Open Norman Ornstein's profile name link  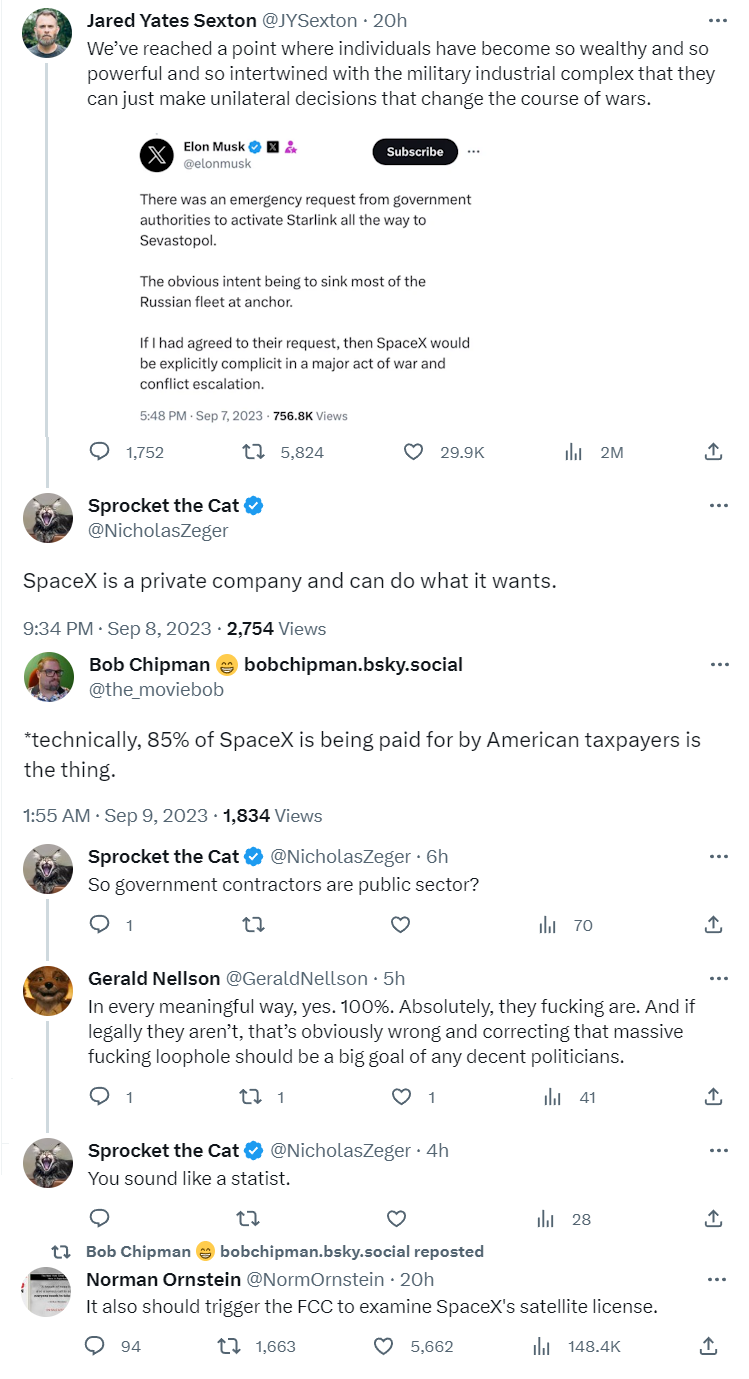click(162, 1279)
